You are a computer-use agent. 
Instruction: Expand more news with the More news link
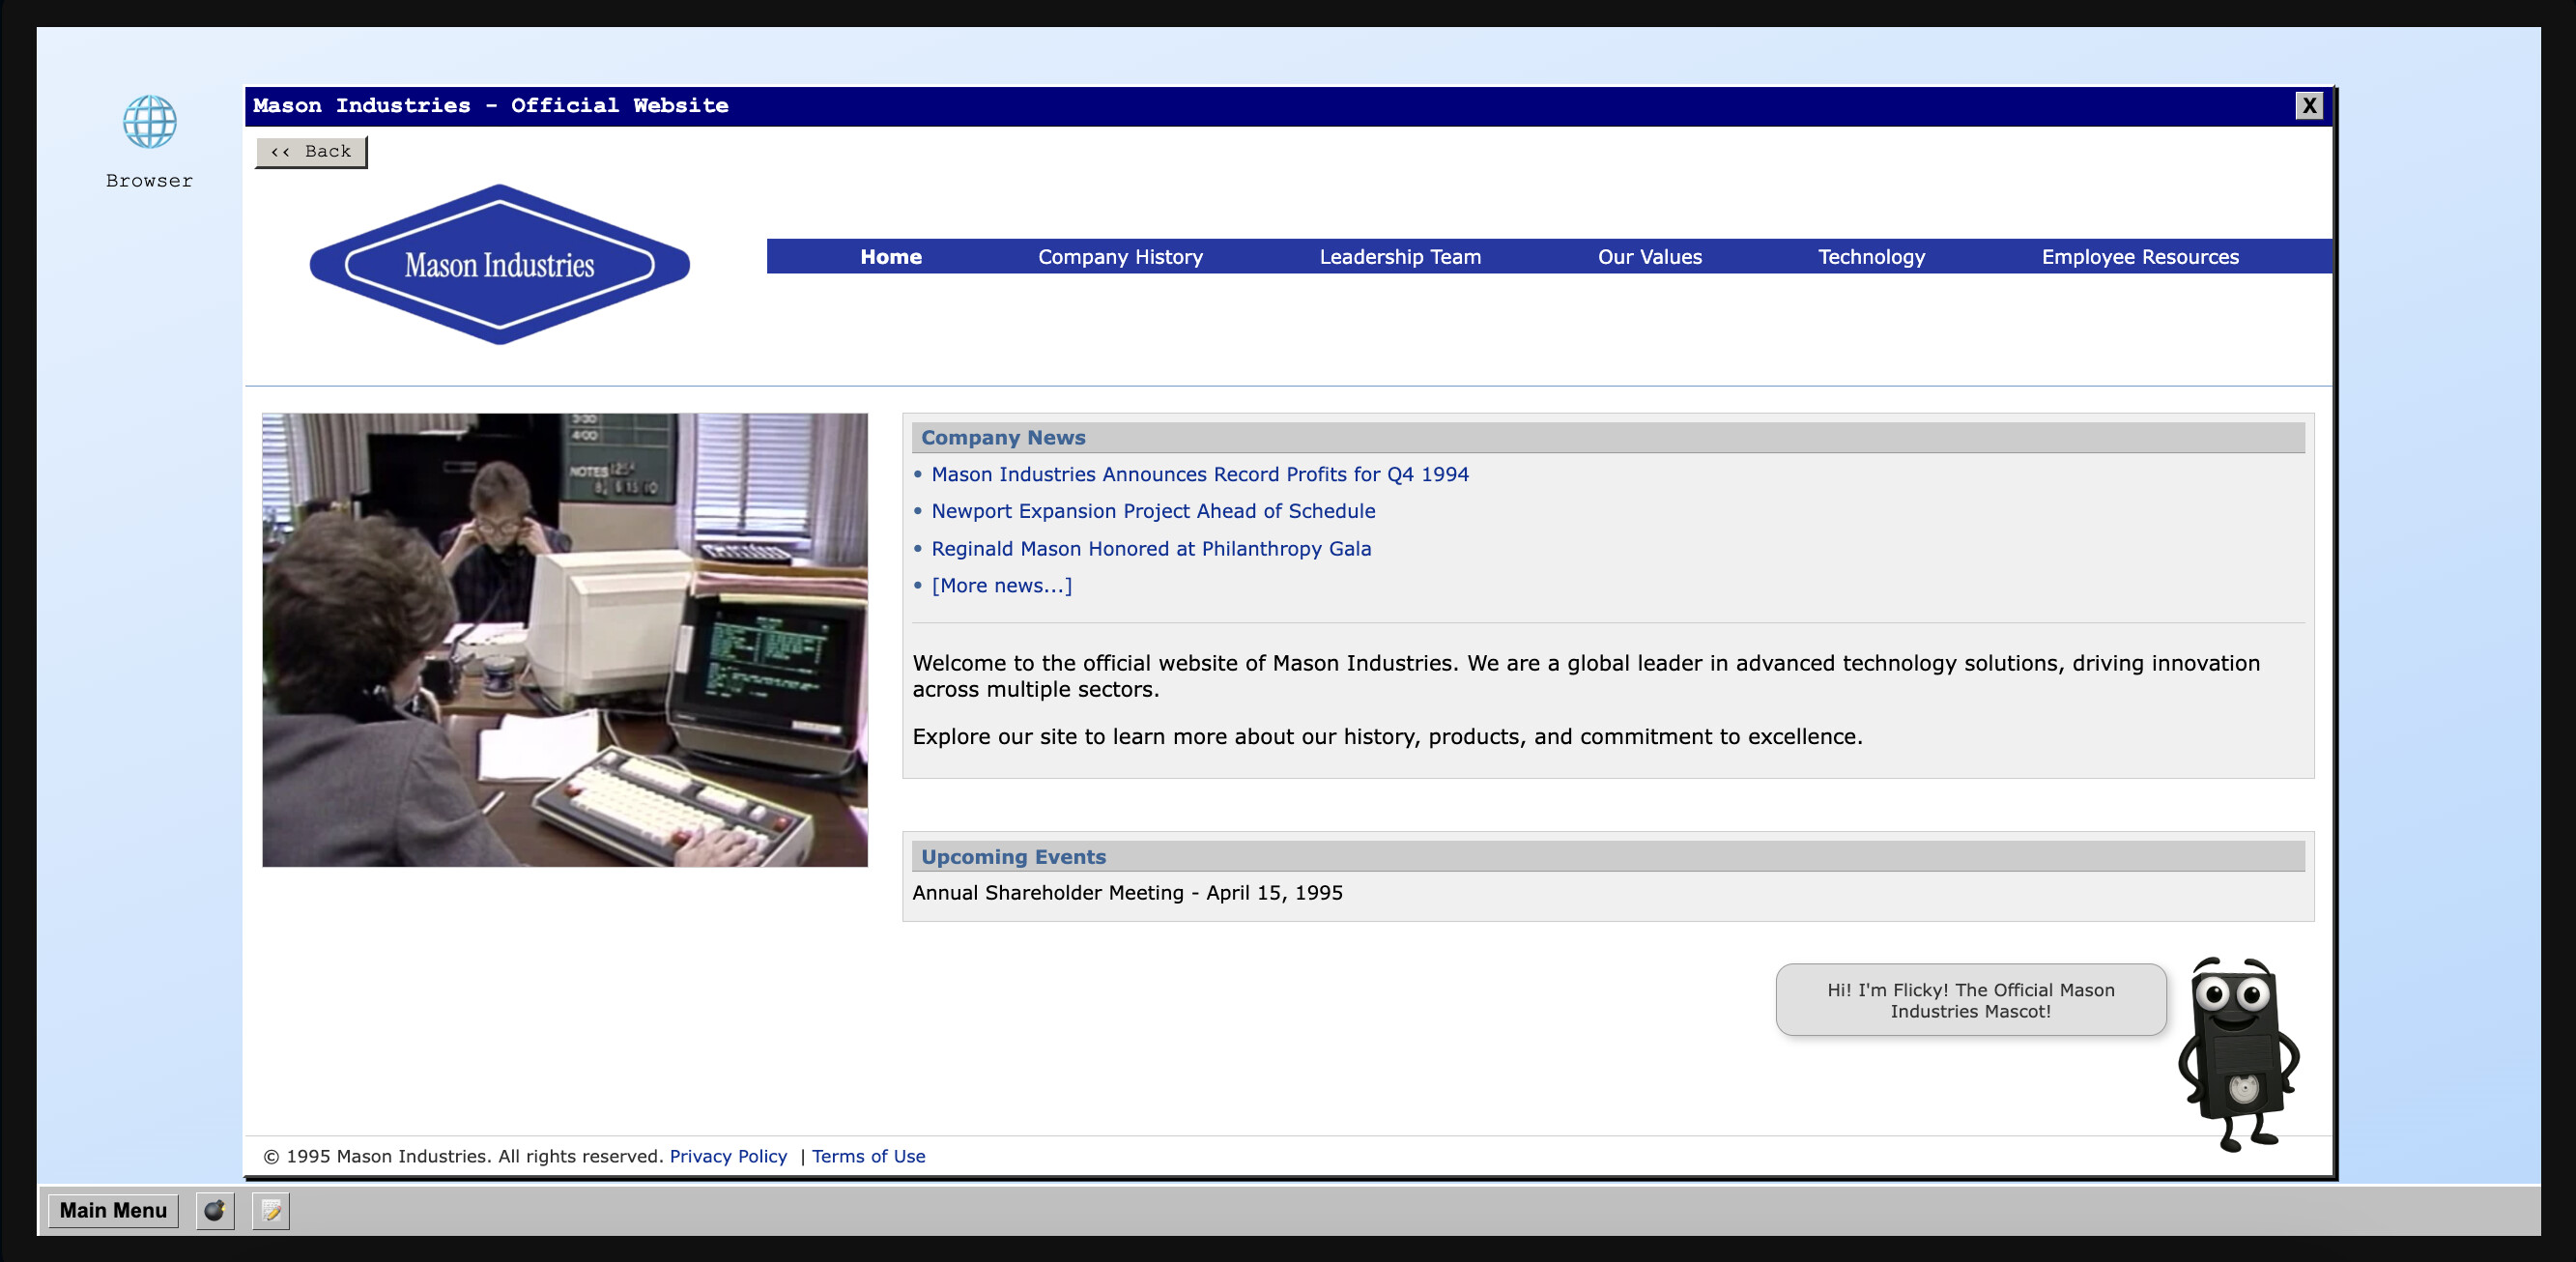pyautogui.click(x=1001, y=586)
